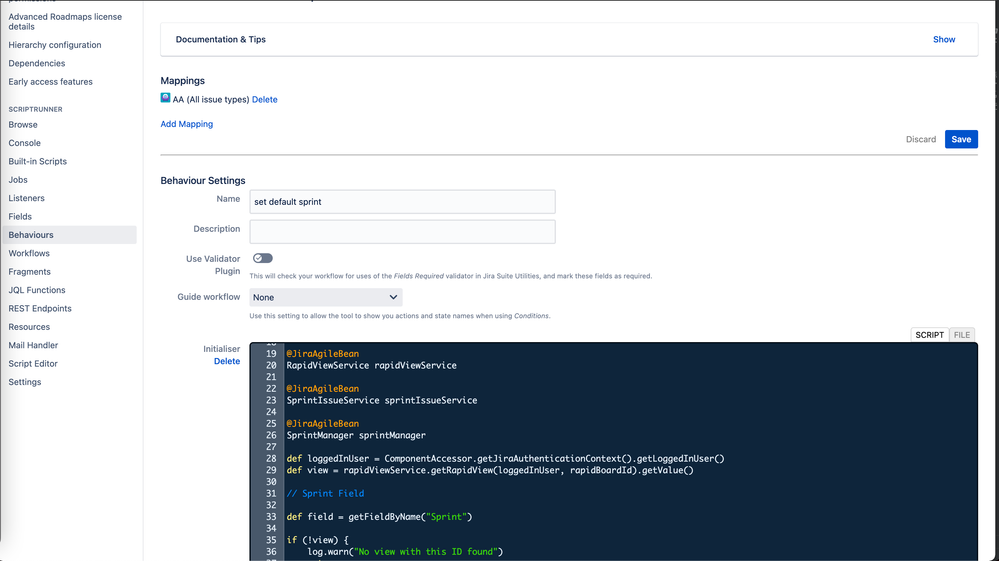Click the Discard button
Screen dimensions: 999x561
coord(921,139)
